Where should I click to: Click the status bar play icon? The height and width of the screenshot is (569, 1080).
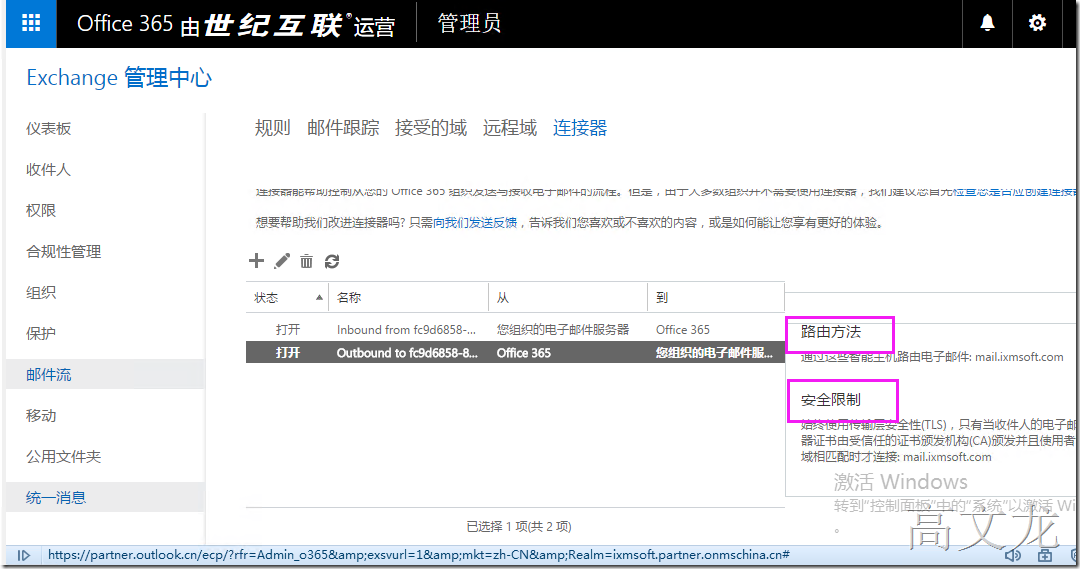click(x=23, y=555)
